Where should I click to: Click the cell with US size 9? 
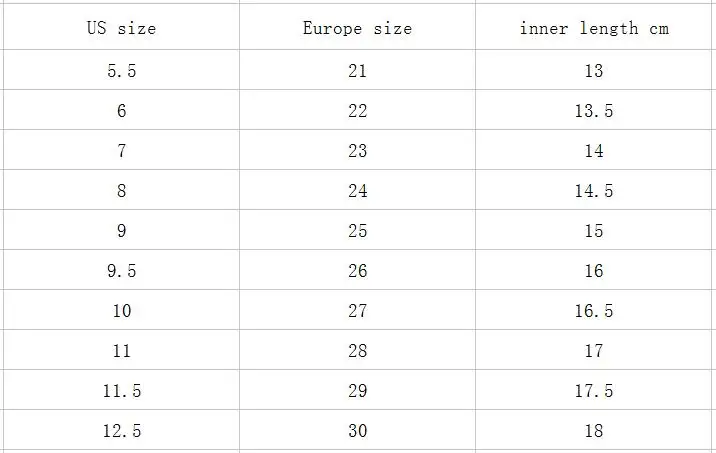tap(121, 230)
